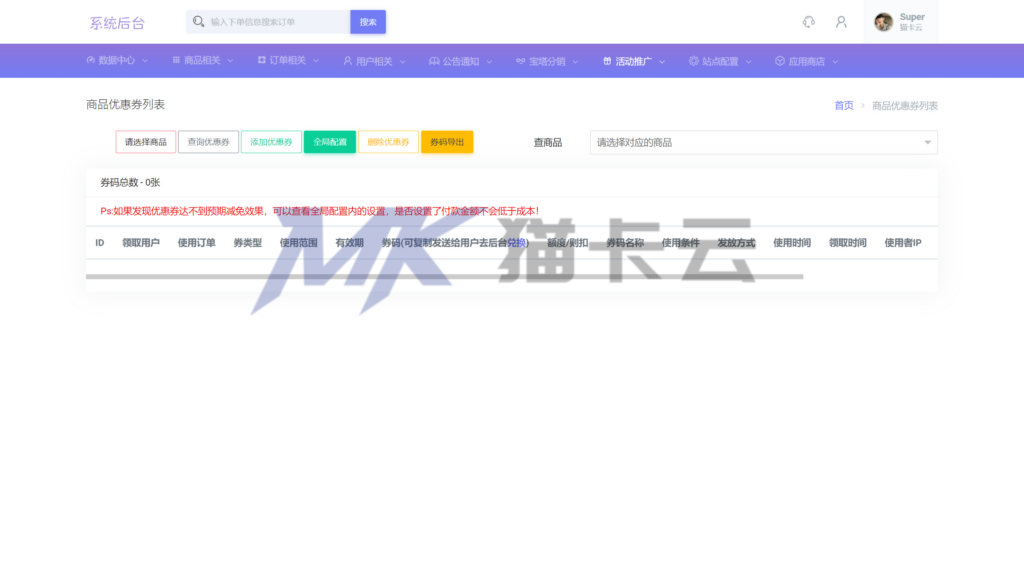Viewport: 1024px width, 583px height.
Task: Expand the 商品相关 chevron
Action: click(x=230, y=61)
